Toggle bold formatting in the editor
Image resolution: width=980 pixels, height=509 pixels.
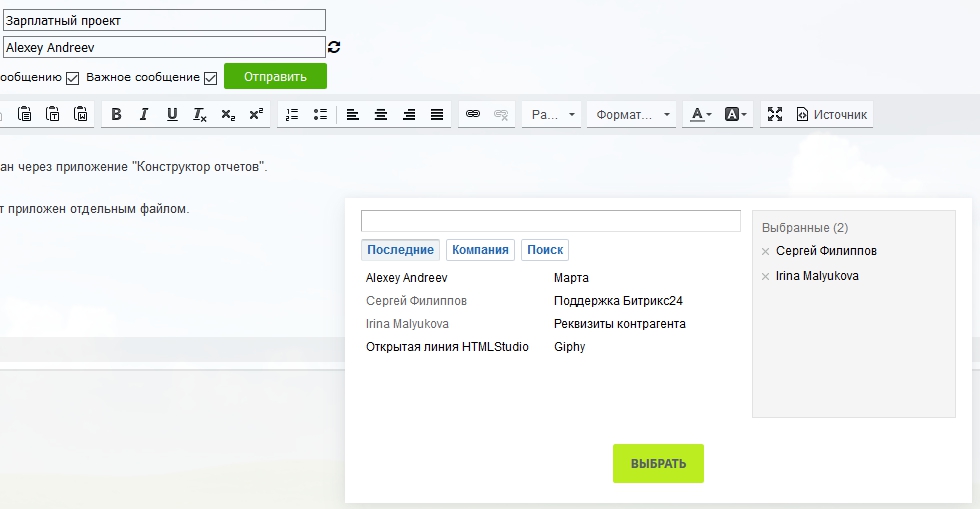(x=116, y=115)
